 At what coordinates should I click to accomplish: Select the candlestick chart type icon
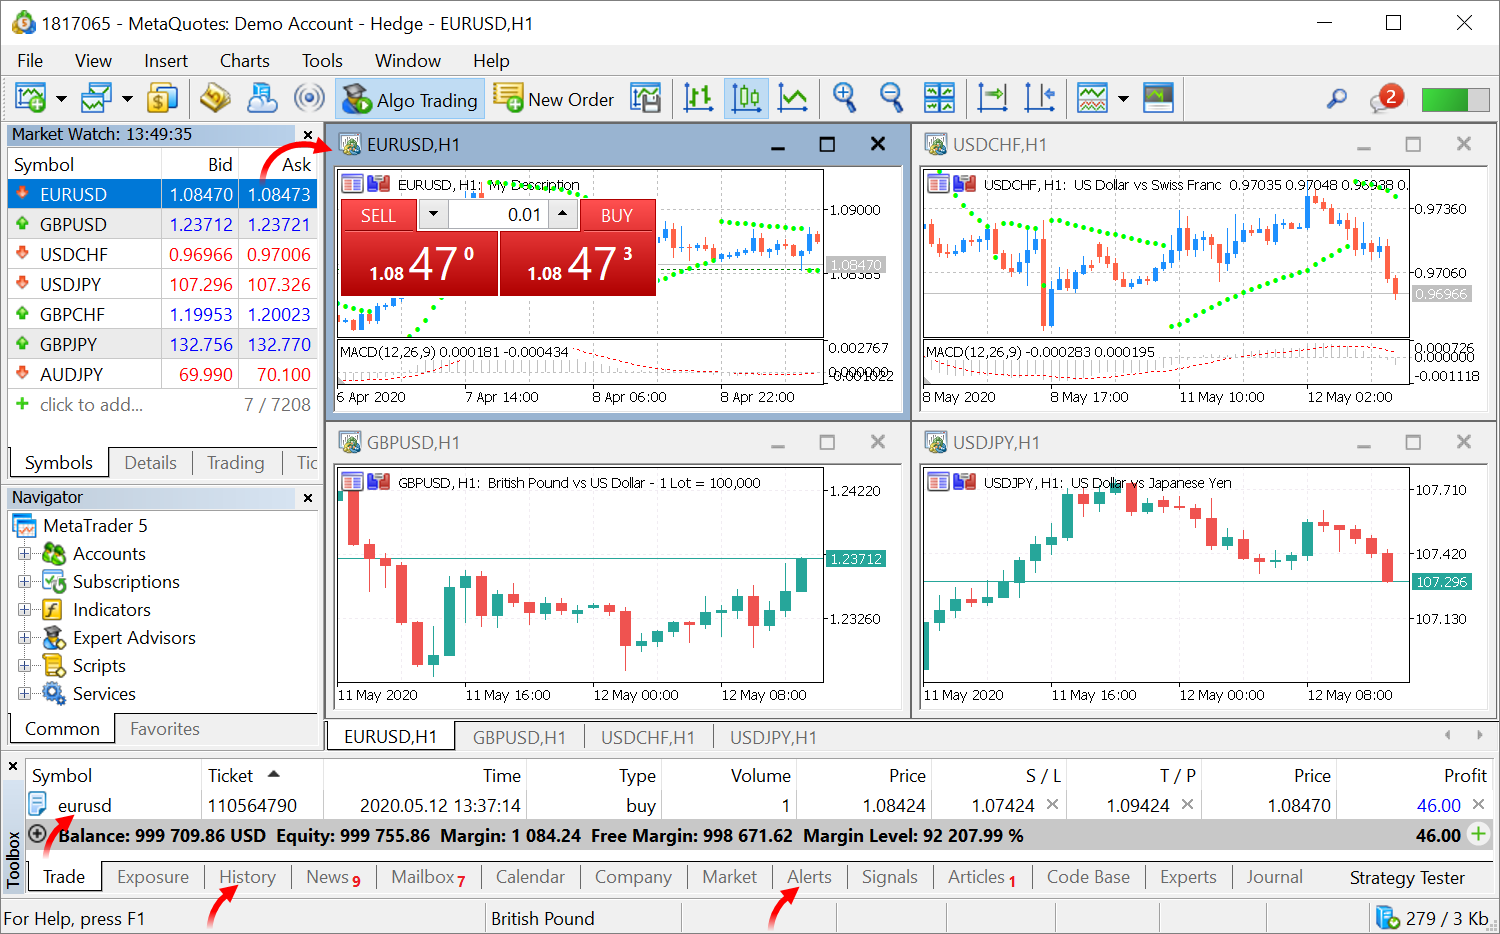[x=746, y=98]
